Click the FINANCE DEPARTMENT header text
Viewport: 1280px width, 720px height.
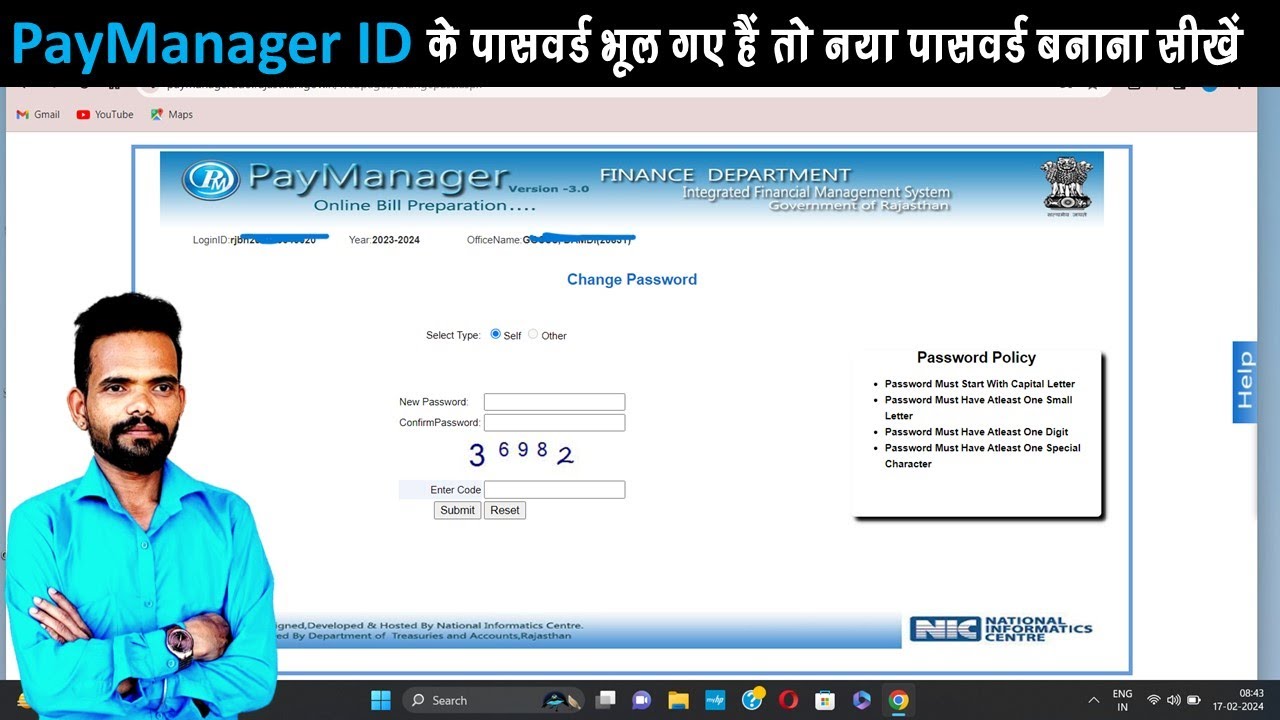pyautogui.click(x=725, y=176)
